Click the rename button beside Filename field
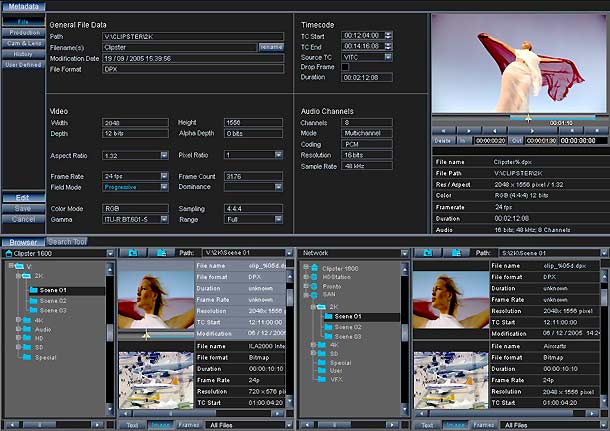The width and height of the screenshot is (610, 431). point(271,47)
